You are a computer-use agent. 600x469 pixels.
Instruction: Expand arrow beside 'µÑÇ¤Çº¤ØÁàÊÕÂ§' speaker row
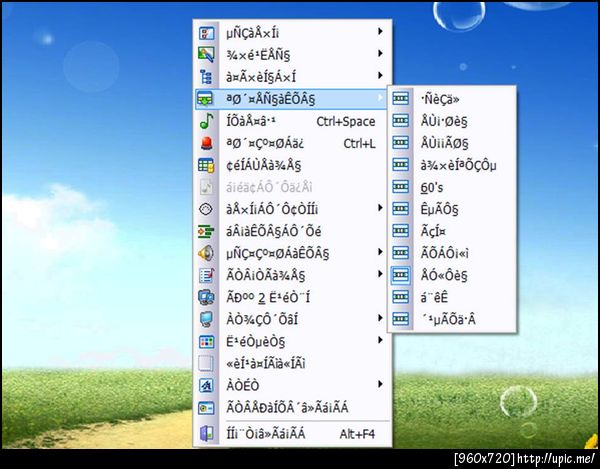(380, 252)
